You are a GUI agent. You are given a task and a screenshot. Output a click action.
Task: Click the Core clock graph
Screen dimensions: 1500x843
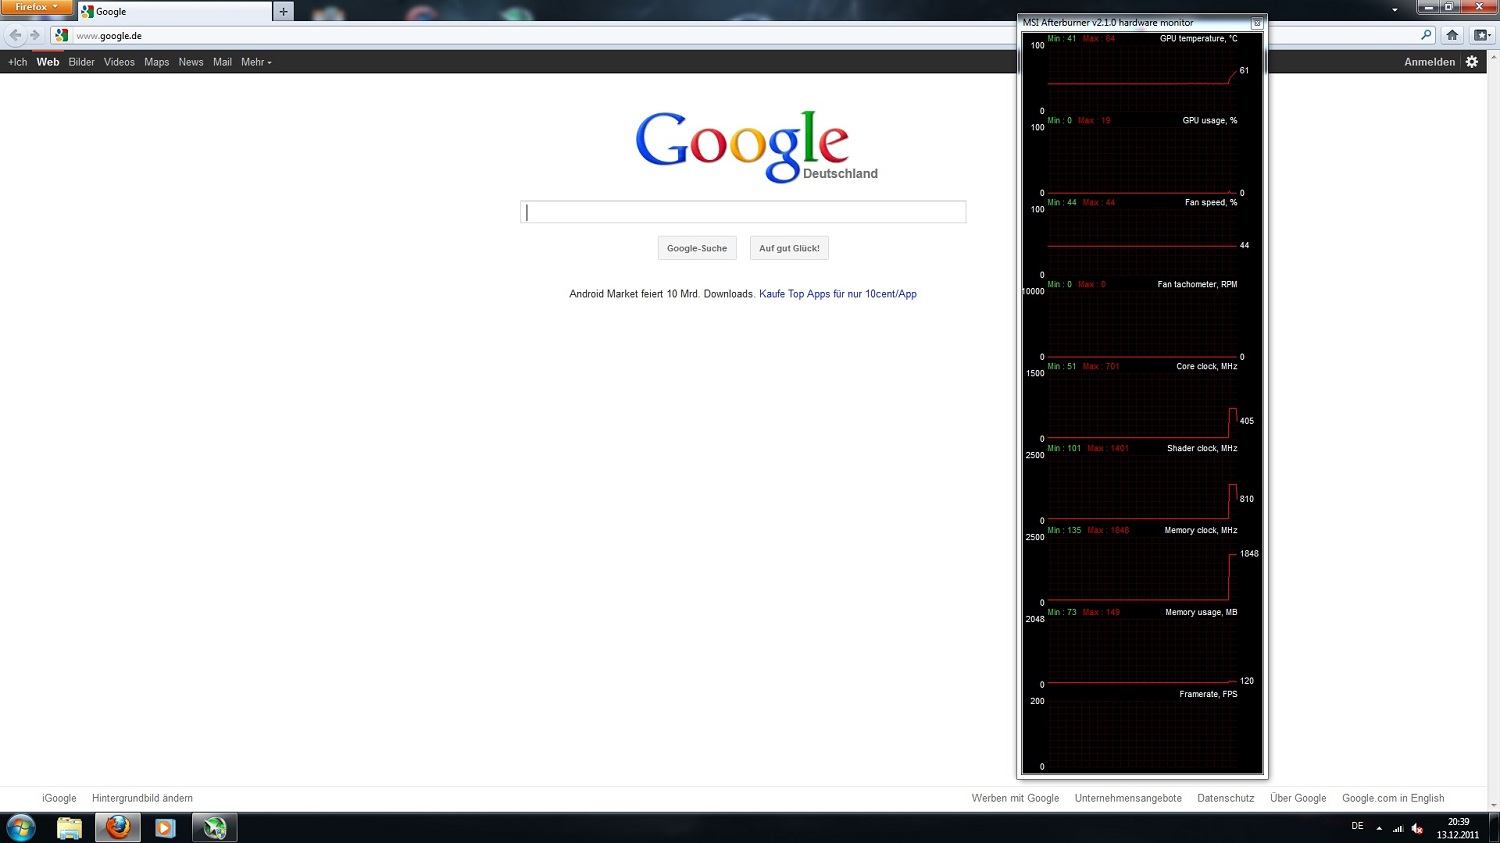pos(1142,406)
